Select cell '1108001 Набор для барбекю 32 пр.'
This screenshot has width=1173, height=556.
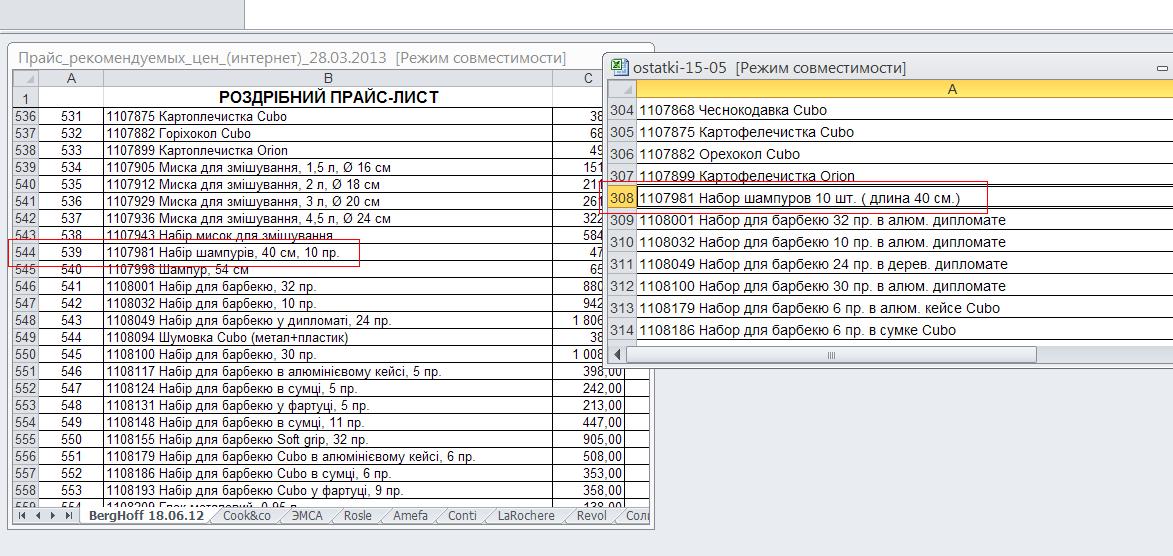pyautogui.click(x=904, y=220)
